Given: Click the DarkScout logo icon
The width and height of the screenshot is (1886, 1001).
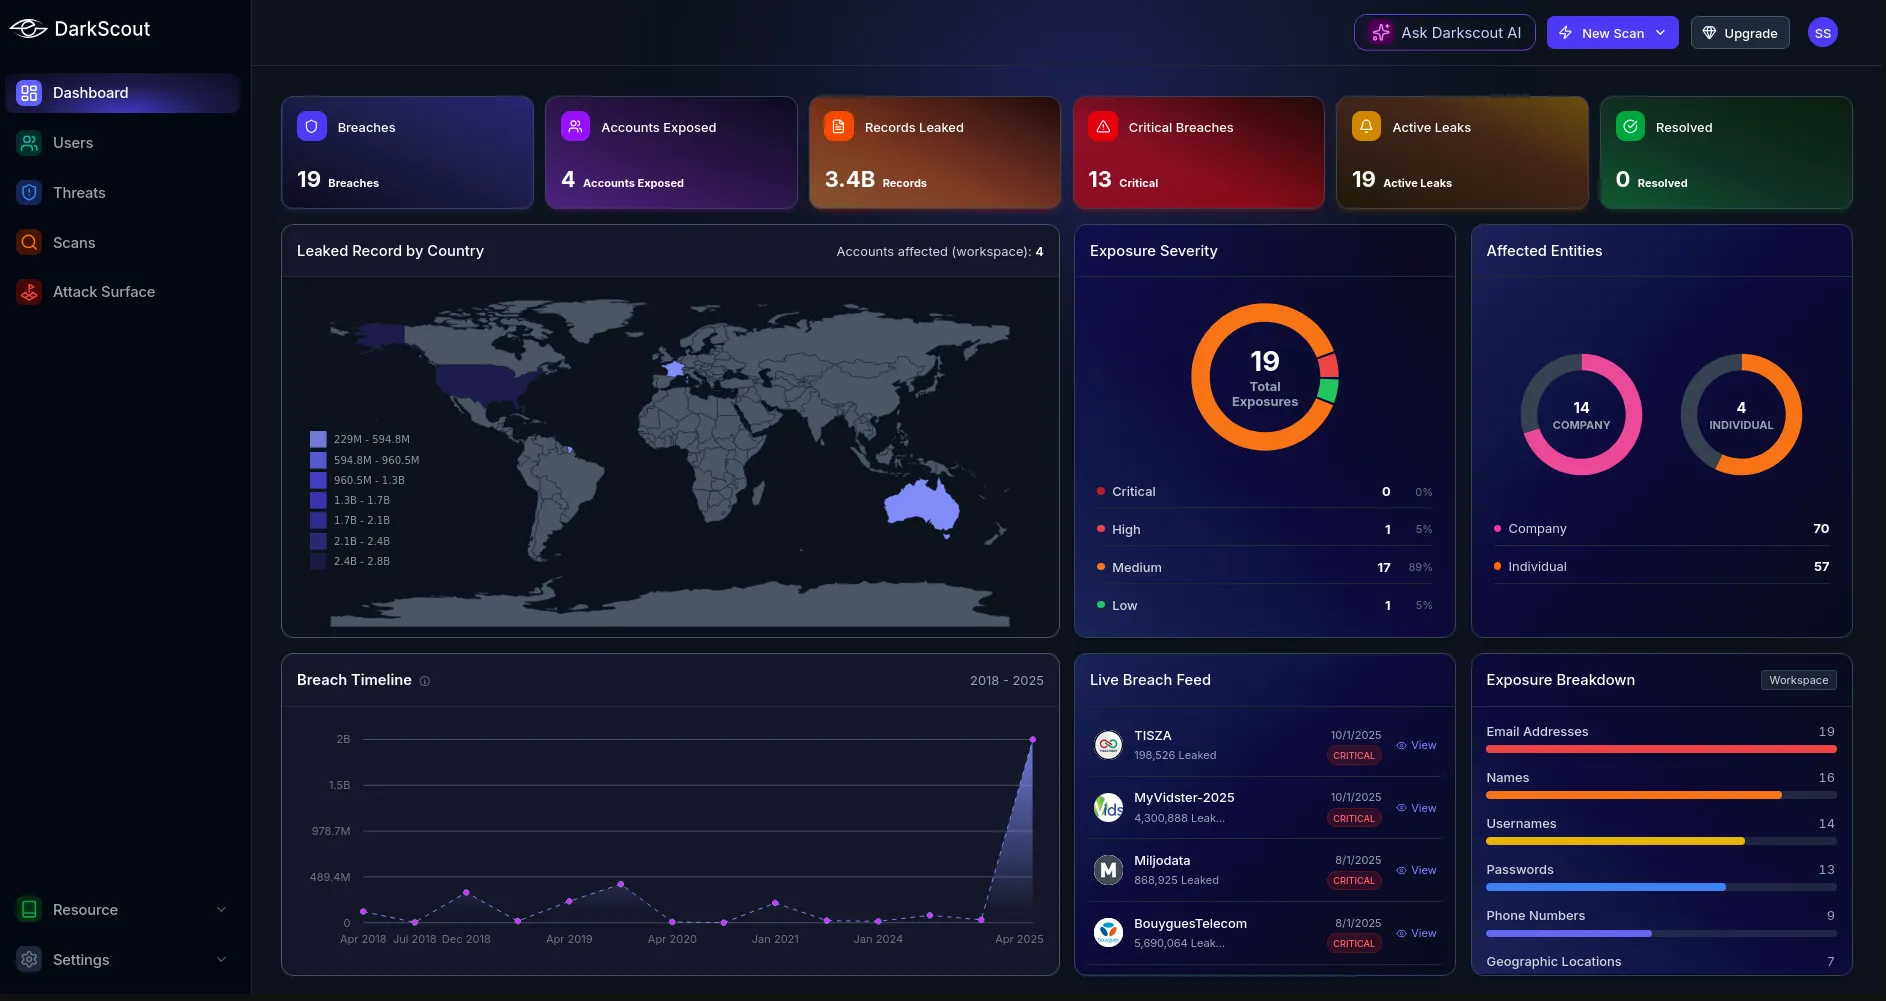Looking at the screenshot, I should 28,29.
